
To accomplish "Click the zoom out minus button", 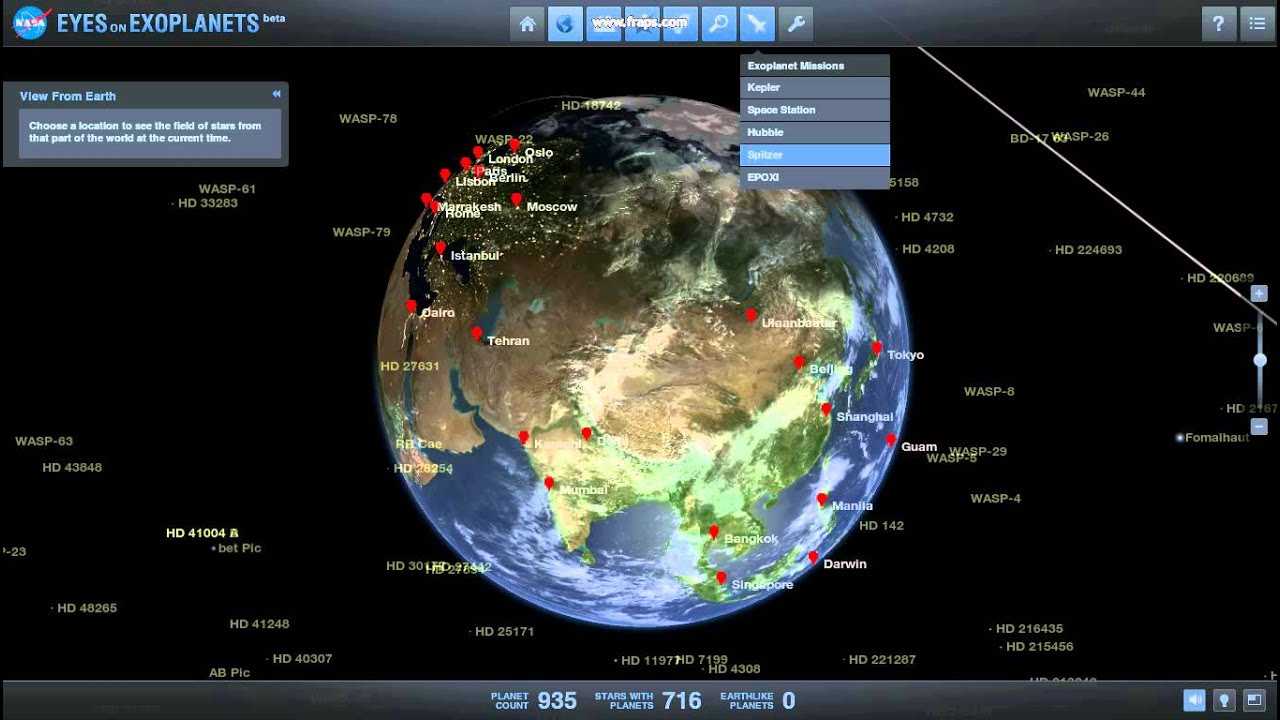I will click(x=1260, y=427).
